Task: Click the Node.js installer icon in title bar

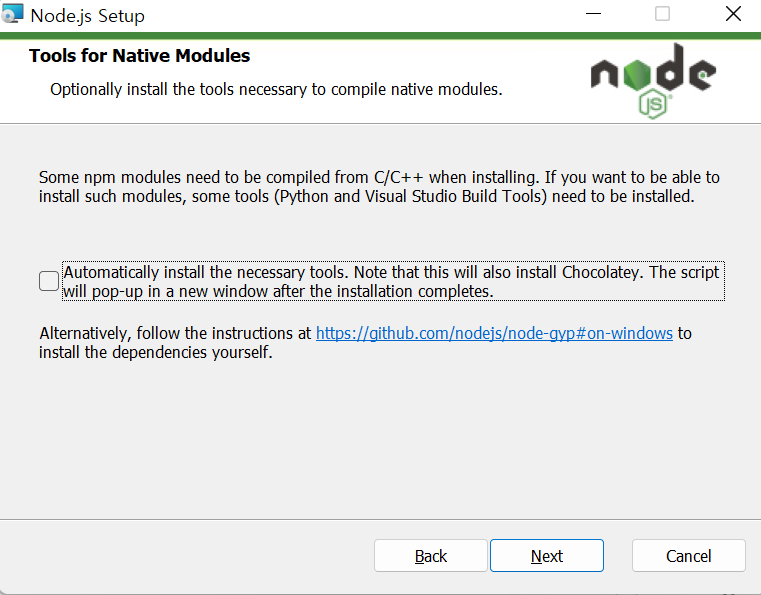Action: click(12, 13)
